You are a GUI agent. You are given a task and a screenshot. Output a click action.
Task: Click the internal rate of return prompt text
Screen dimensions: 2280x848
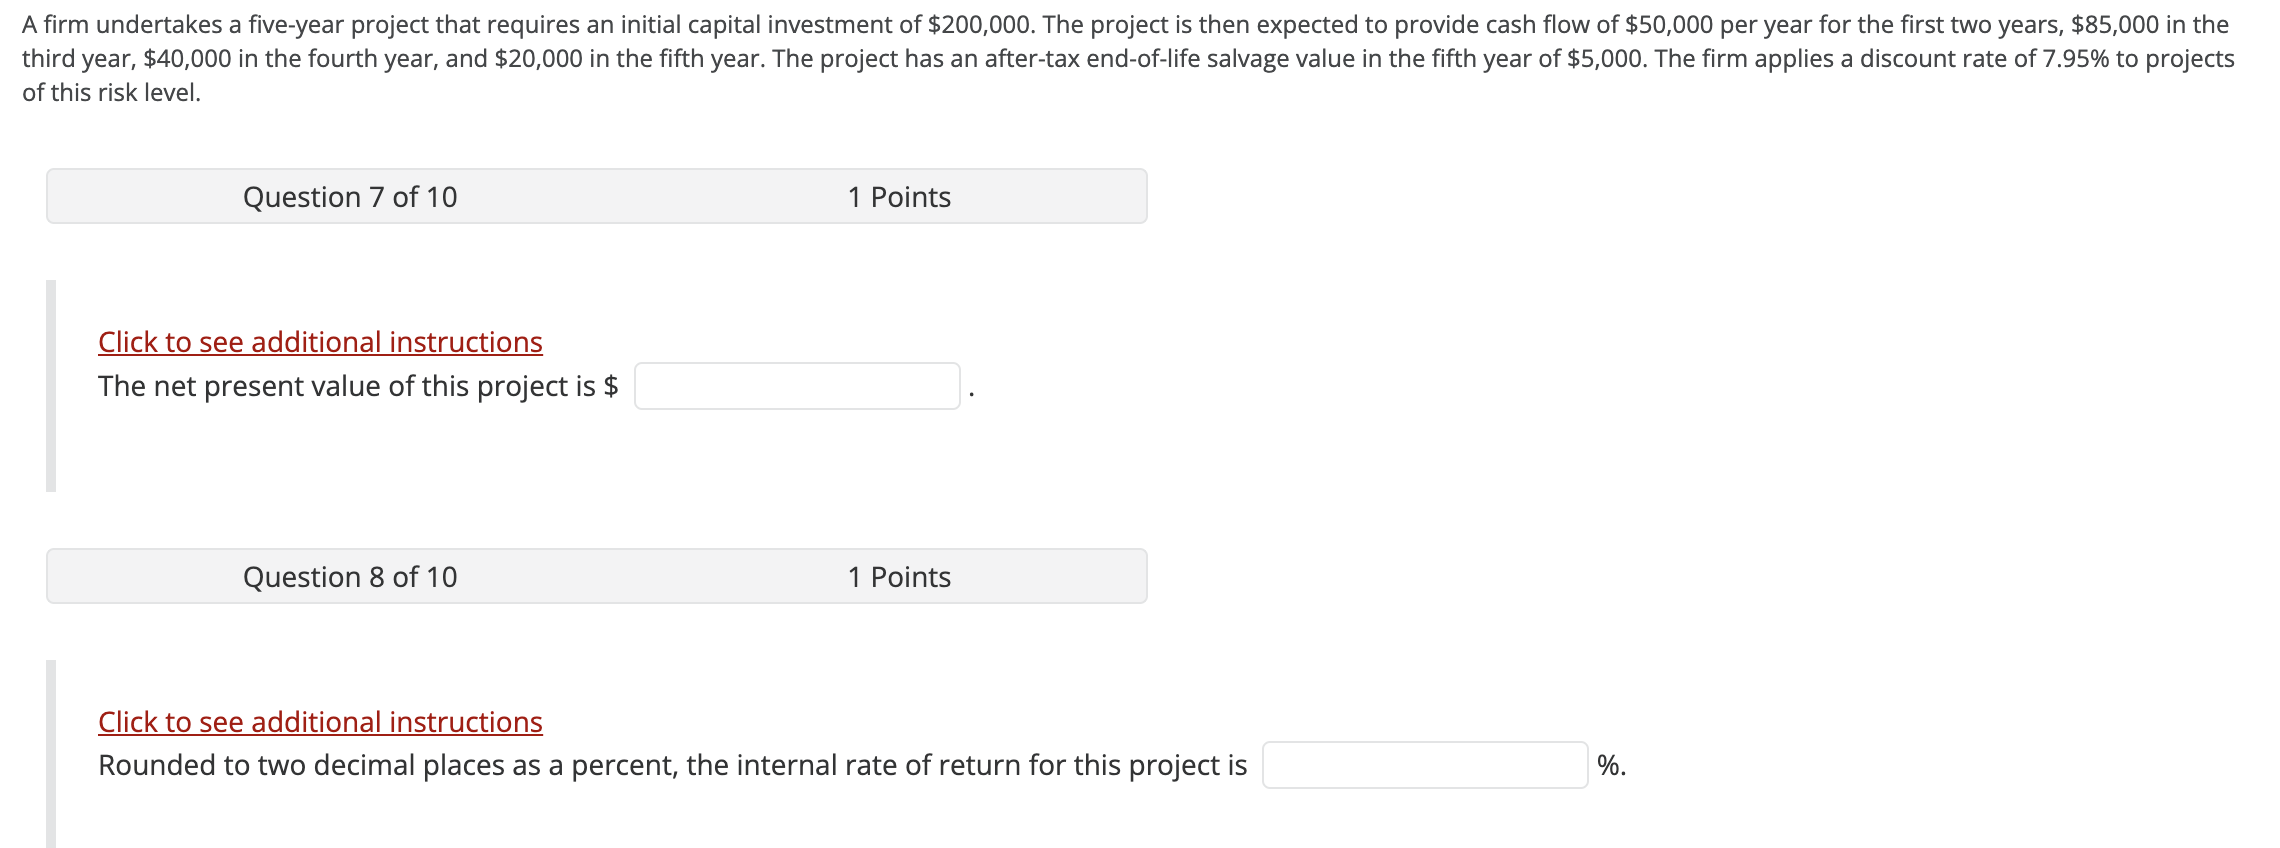coord(673,765)
